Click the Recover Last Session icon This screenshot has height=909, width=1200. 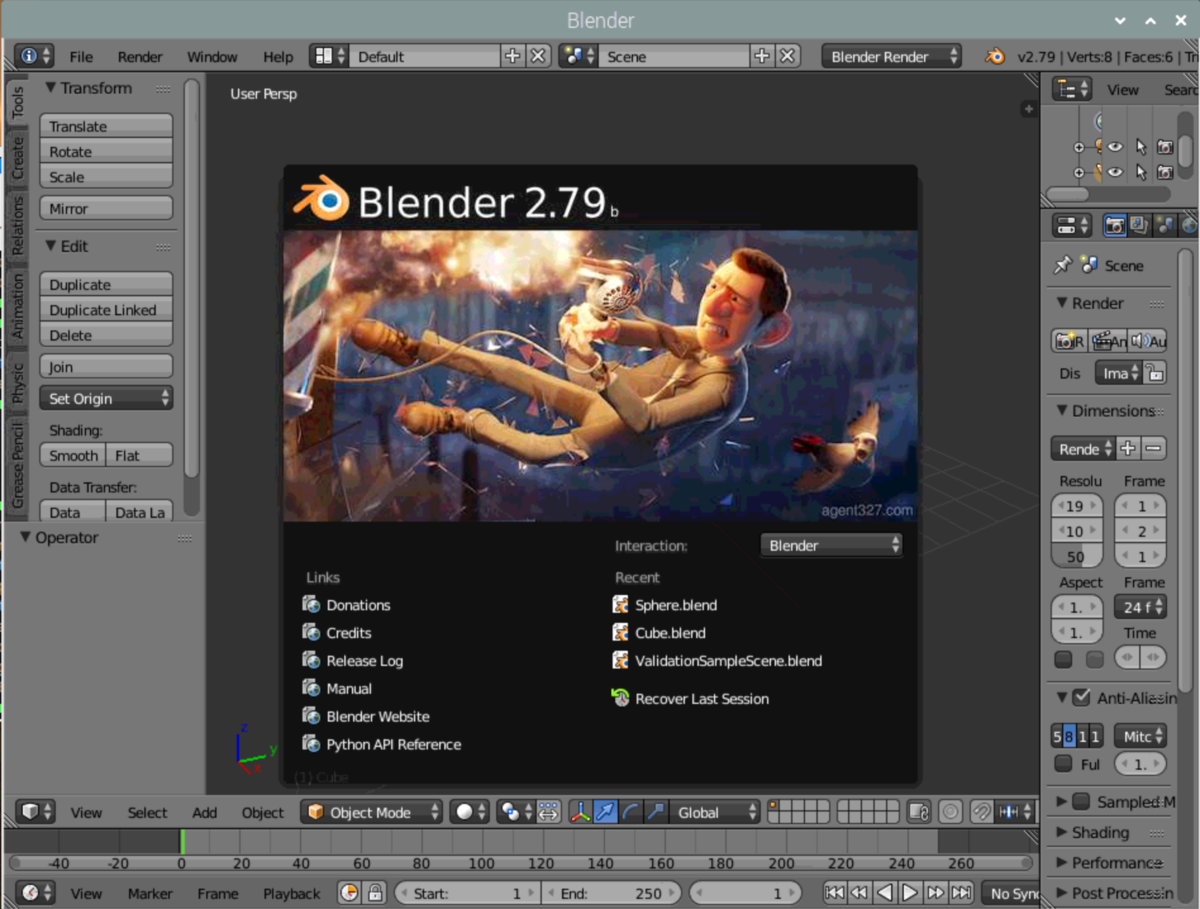[x=621, y=698]
